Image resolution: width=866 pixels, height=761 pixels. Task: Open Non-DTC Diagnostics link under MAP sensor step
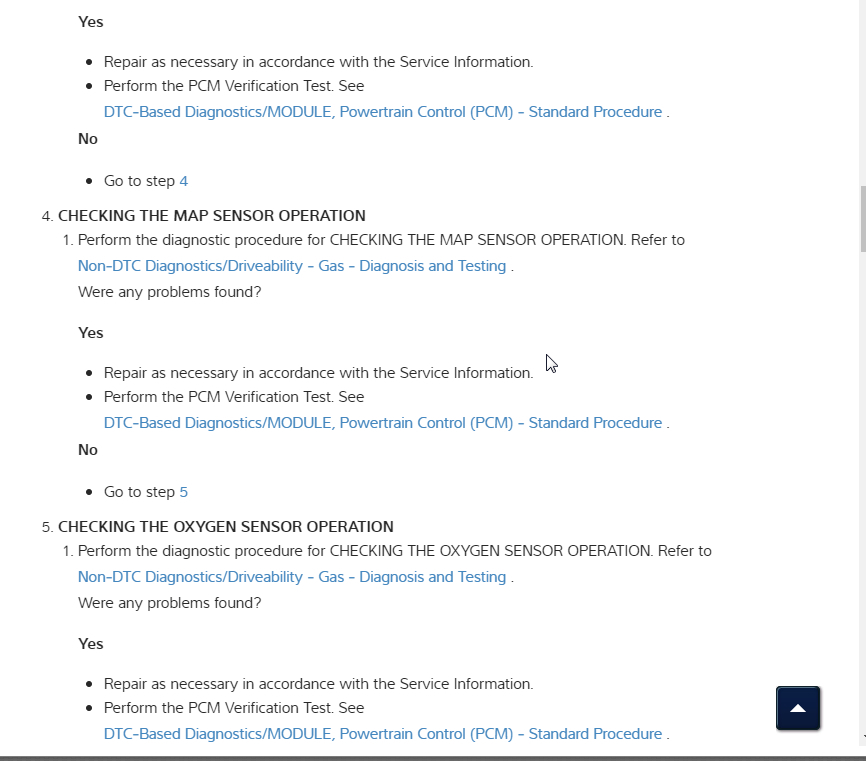click(x=292, y=266)
